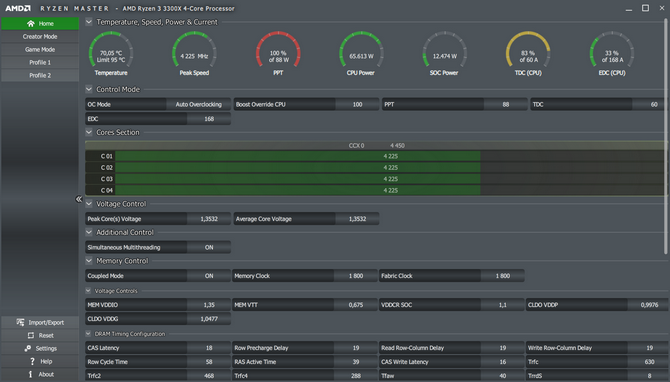Screen dimensions: 670x382
Task: Click Boost Override CPU value 100
Action: coord(357,104)
